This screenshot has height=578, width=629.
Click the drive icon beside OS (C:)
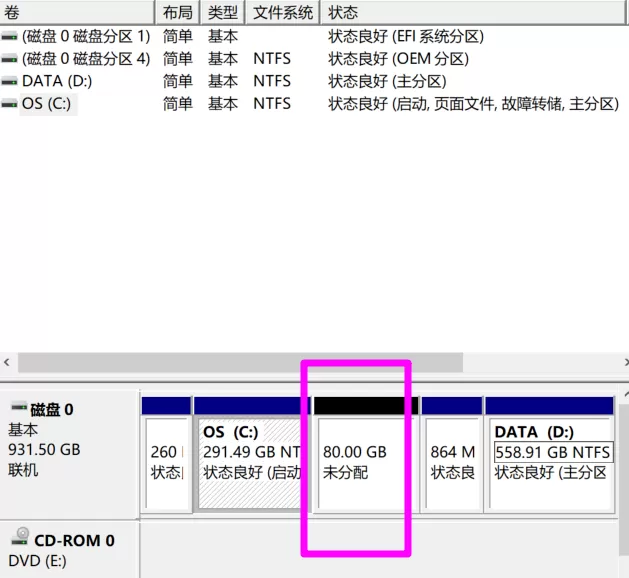(9, 104)
